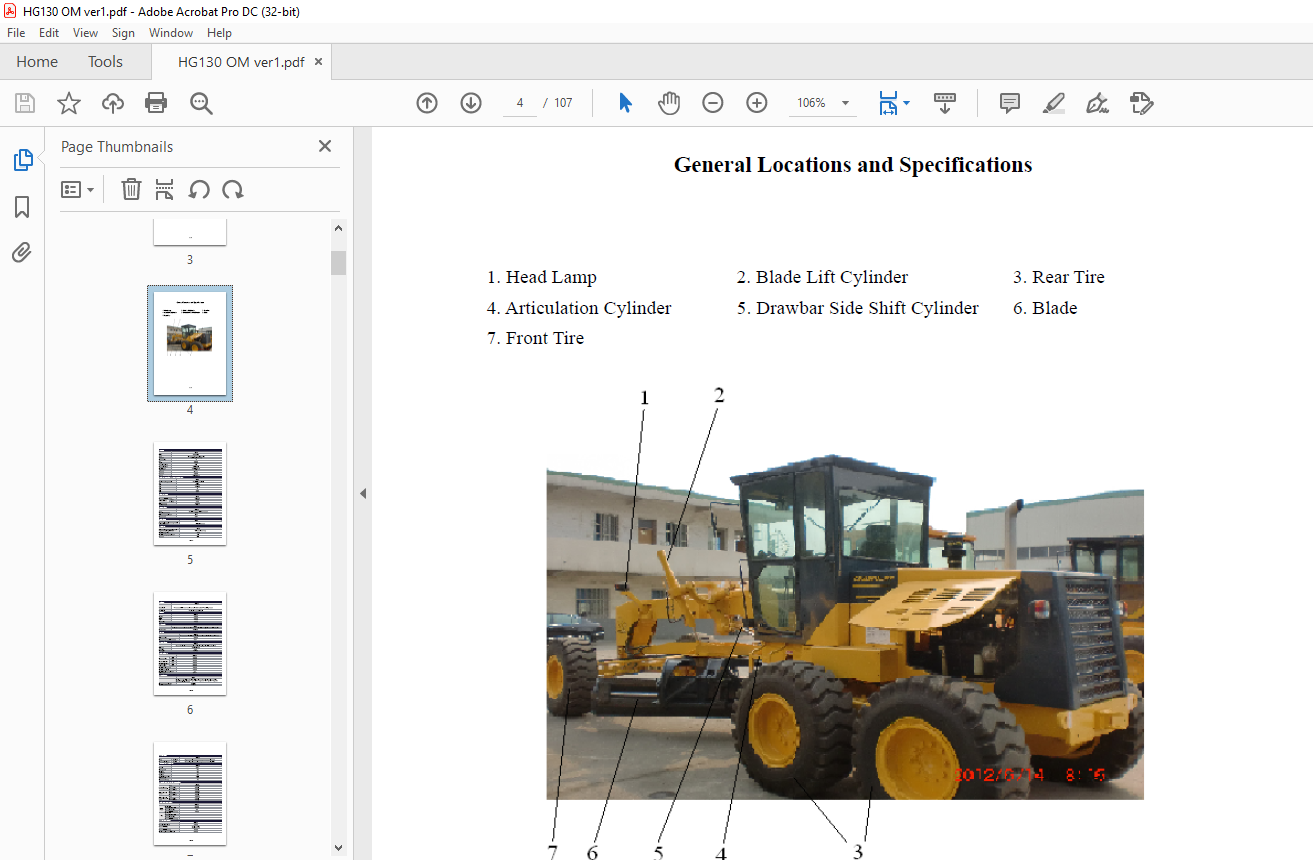Click the '1. Head Lamp' text

click(542, 277)
